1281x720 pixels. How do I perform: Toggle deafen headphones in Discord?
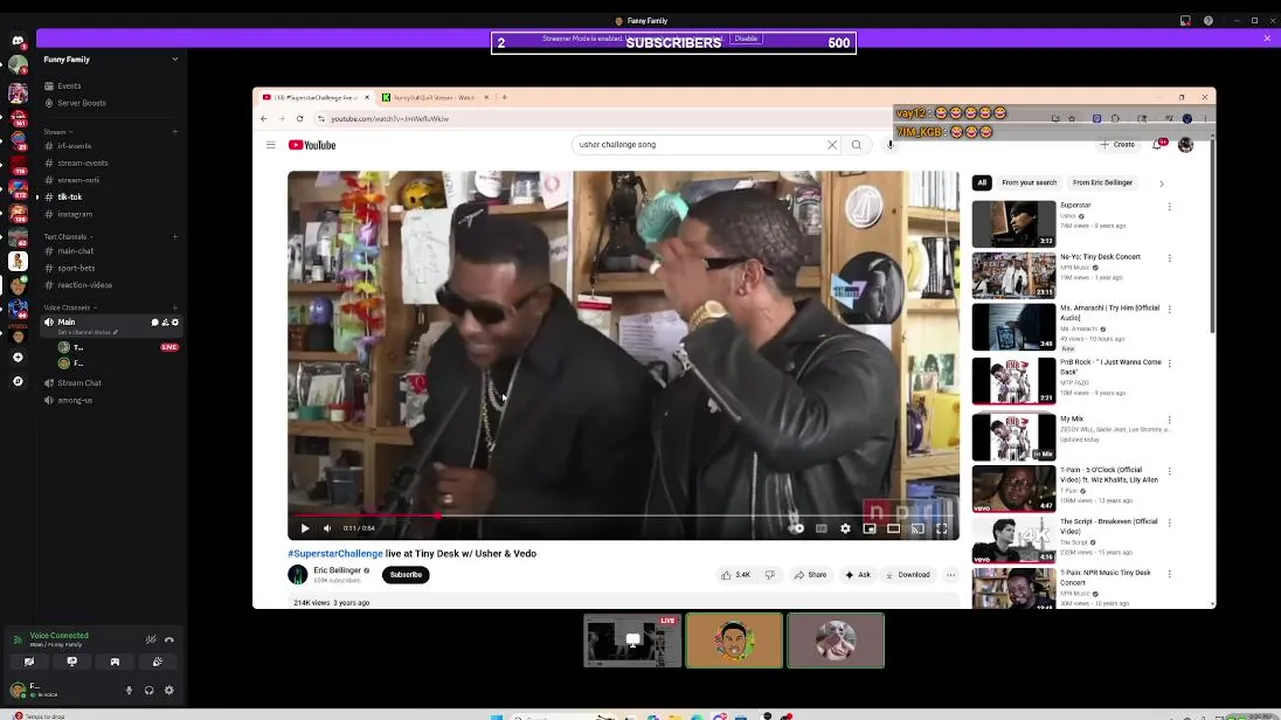(149, 690)
